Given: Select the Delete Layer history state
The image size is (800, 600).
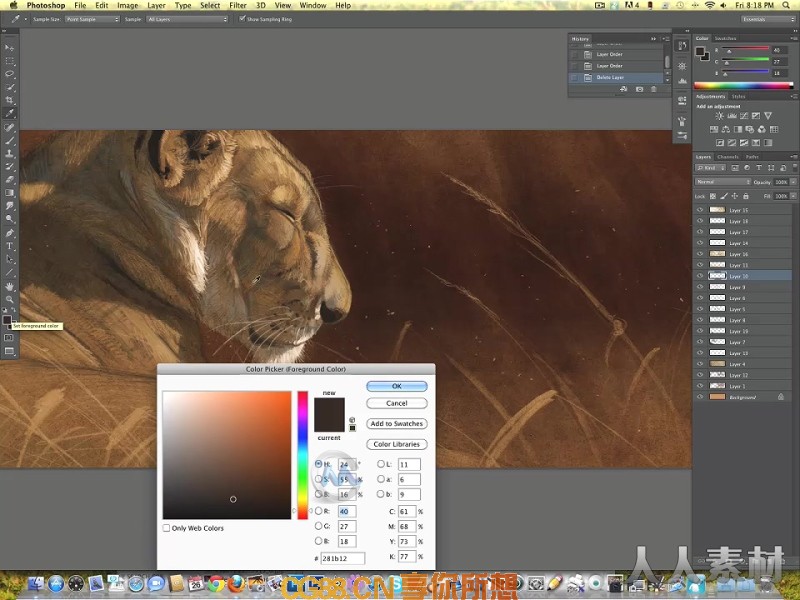Looking at the screenshot, I should pyautogui.click(x=616, y=78).
